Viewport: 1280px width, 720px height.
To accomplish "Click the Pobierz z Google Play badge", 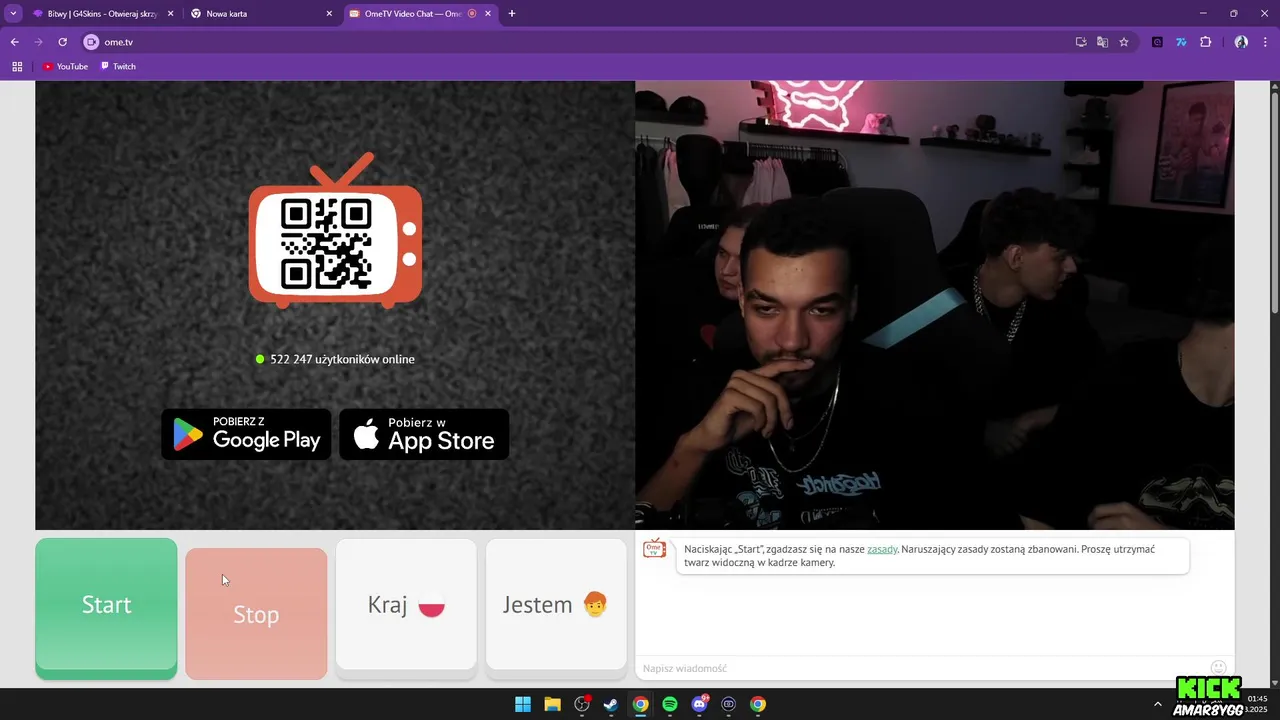I will tap(246, 434).
